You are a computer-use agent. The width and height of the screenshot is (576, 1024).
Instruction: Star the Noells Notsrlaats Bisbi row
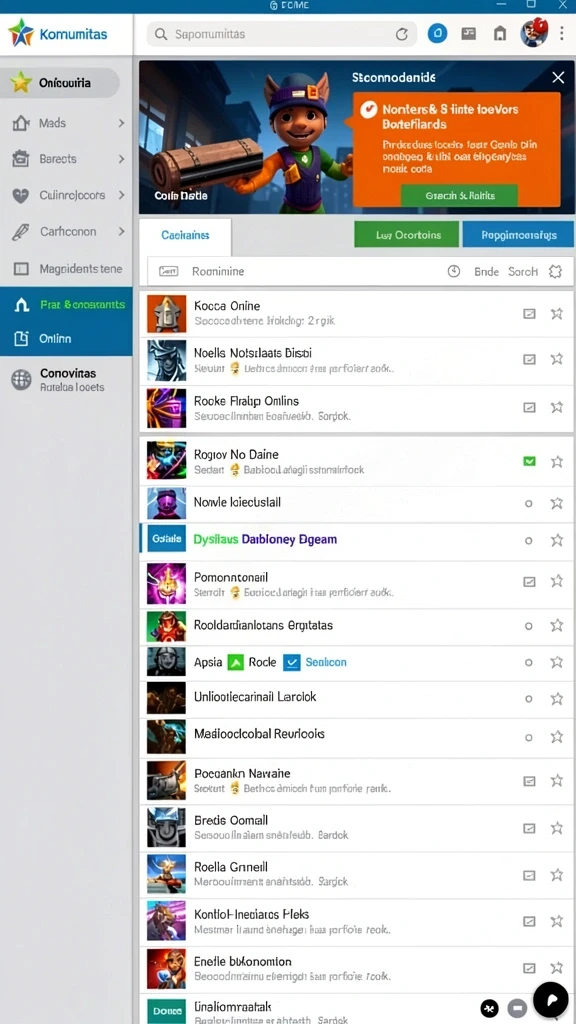point(556,359)
